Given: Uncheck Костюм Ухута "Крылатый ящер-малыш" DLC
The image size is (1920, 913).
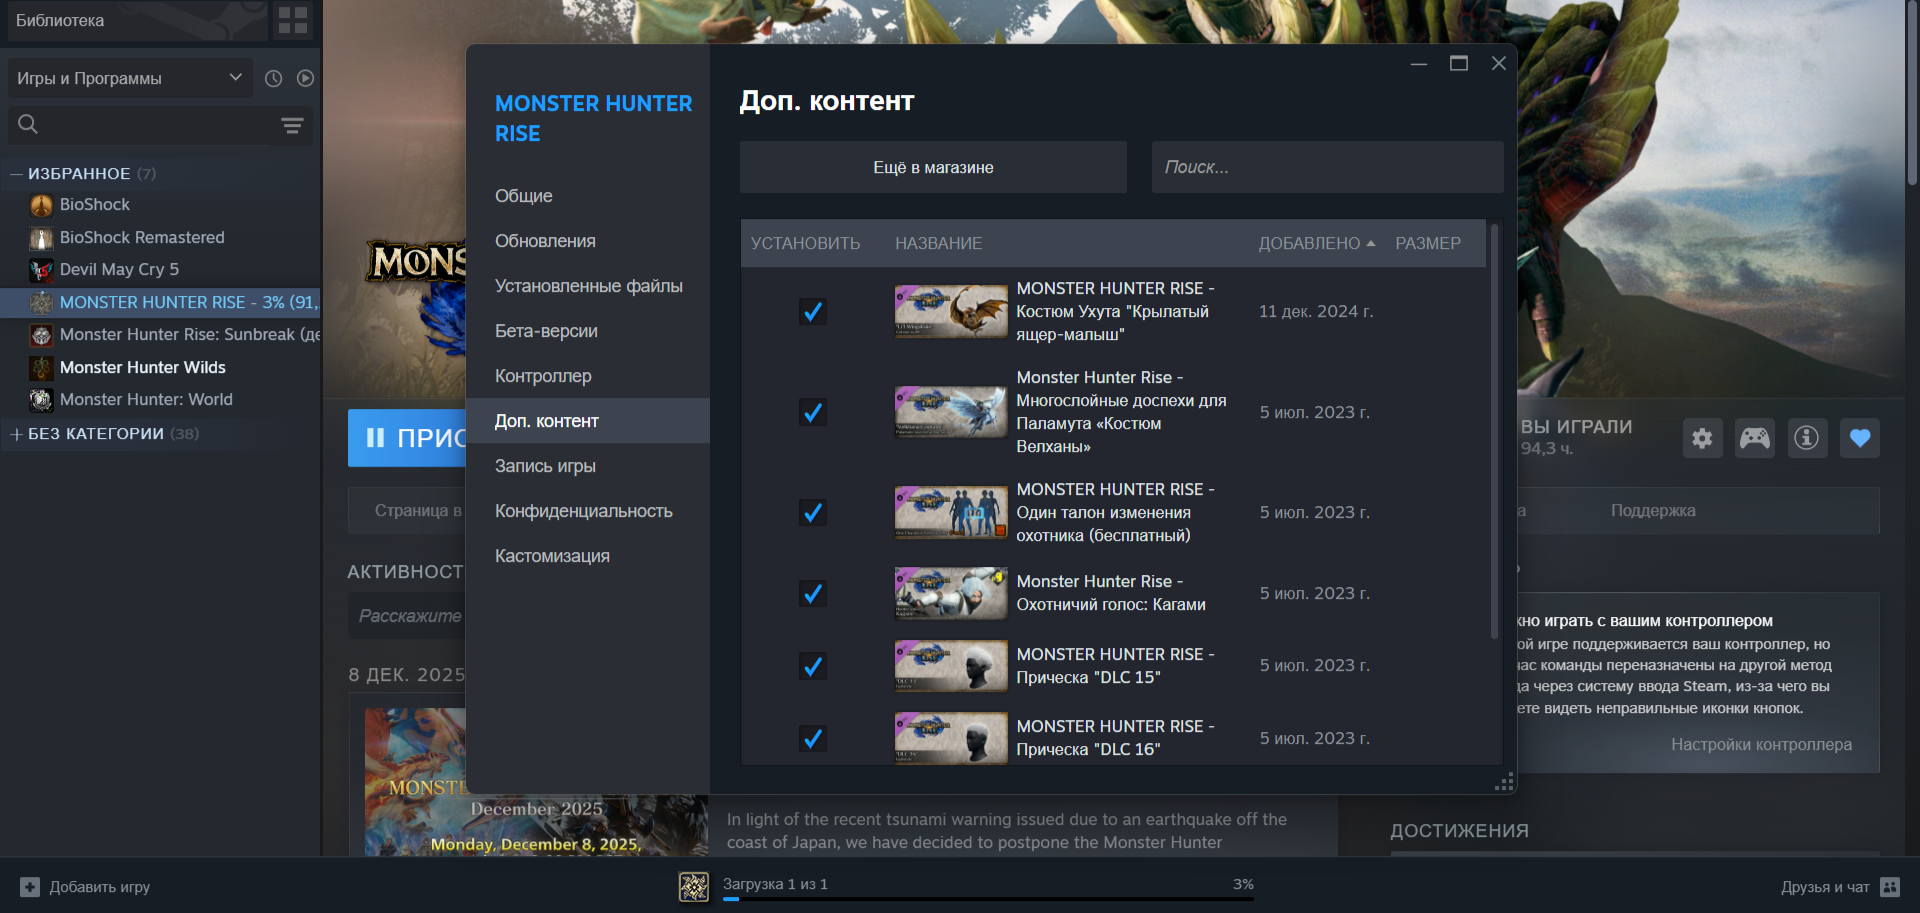Looking at the screenshot, I should point(813,312).
